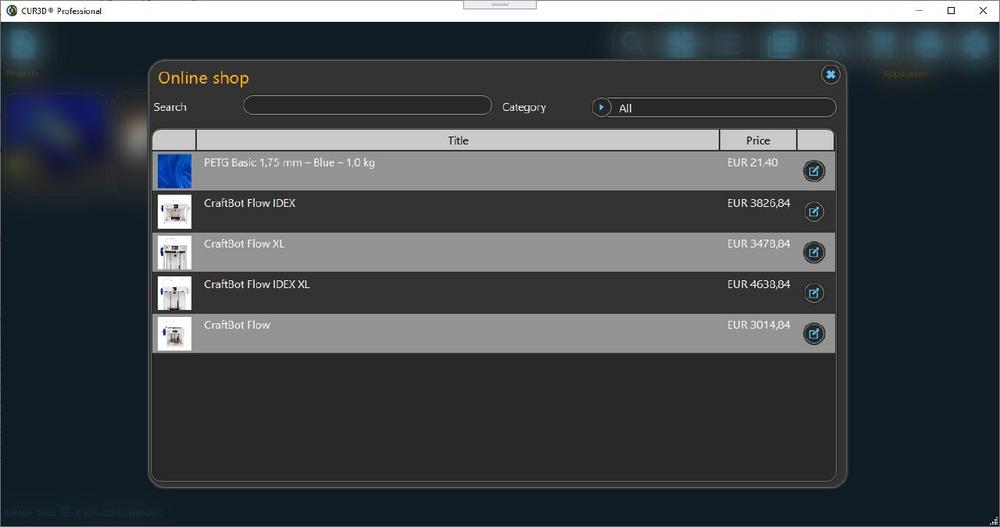Click the Category dropdown arrow icon
This screenshot has height=527, width=1000.
coord(601,107)
